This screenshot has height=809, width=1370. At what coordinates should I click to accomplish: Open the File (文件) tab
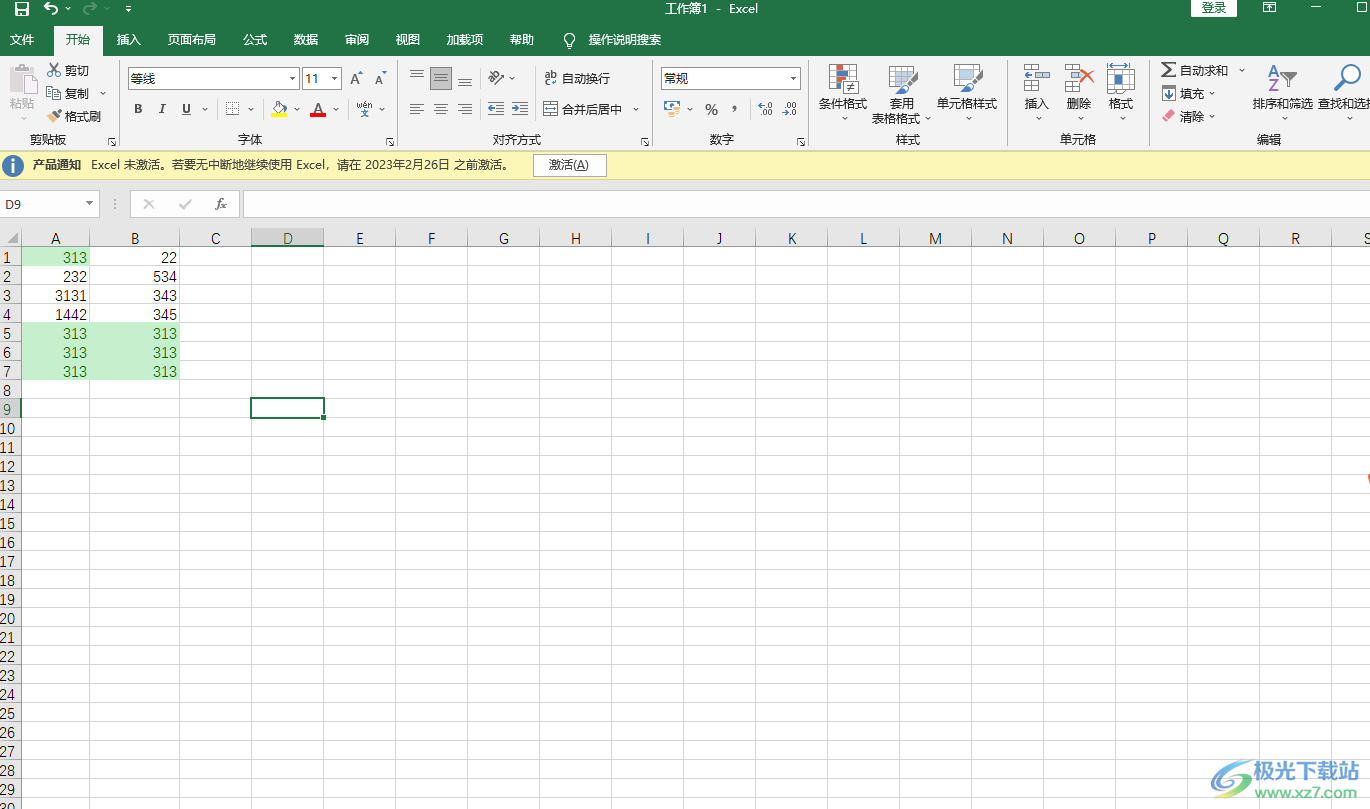[22, 40]
